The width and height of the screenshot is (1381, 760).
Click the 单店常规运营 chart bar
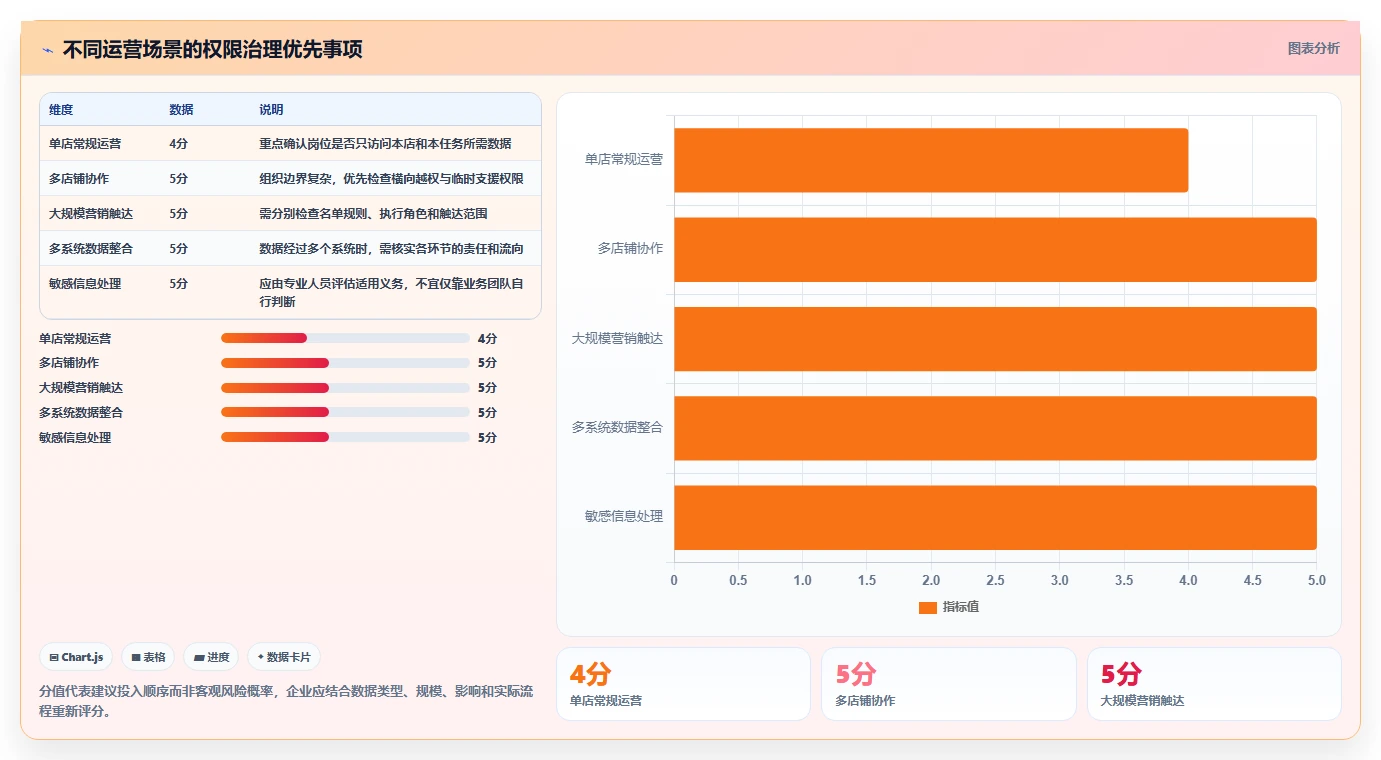point(931,160)
